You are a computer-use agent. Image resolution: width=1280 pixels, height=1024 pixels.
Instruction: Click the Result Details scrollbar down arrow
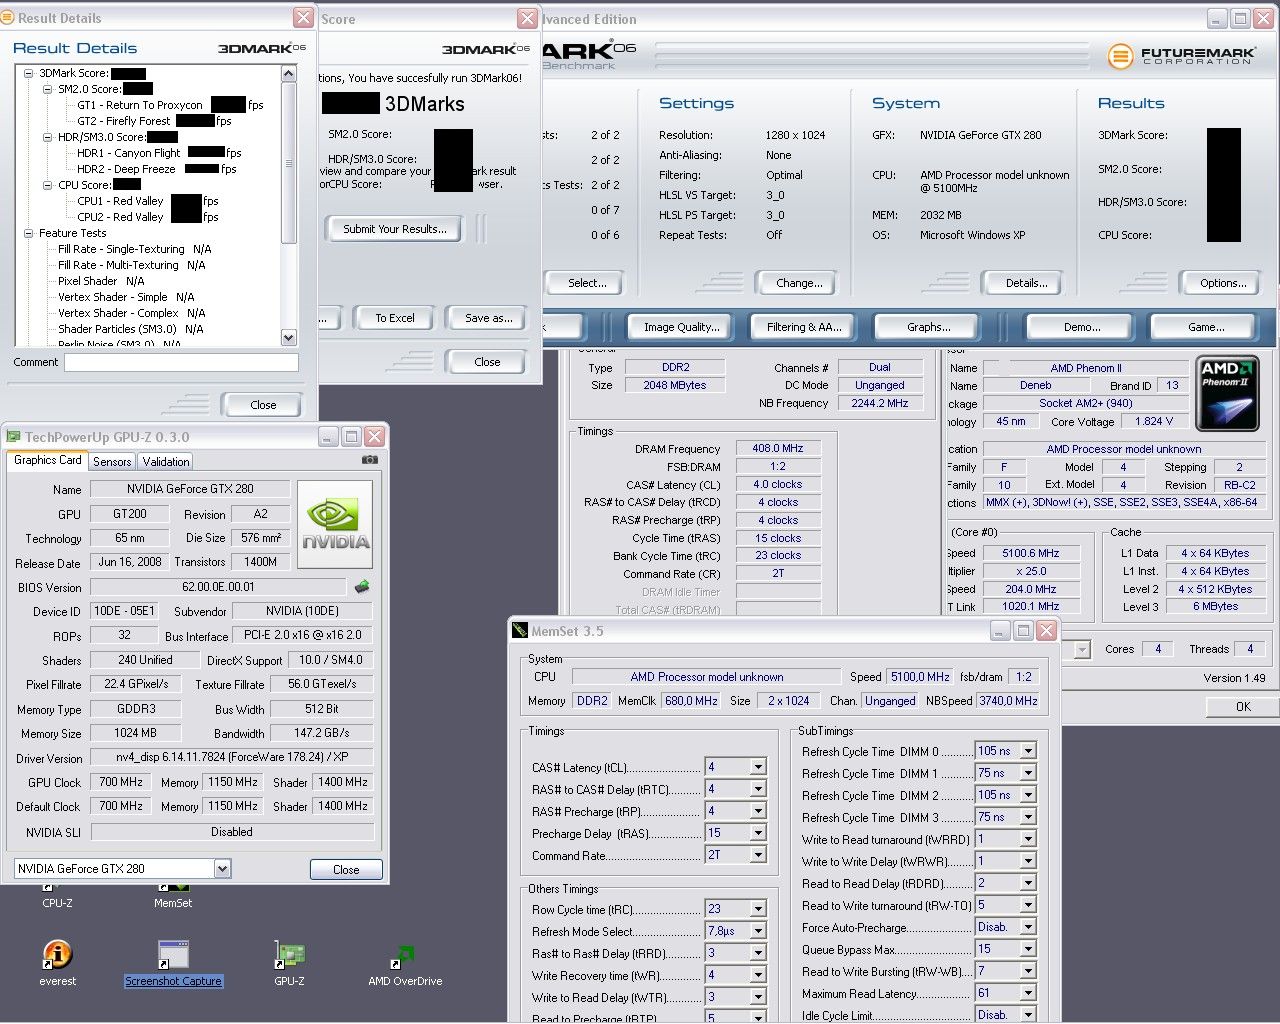[289, 338]
